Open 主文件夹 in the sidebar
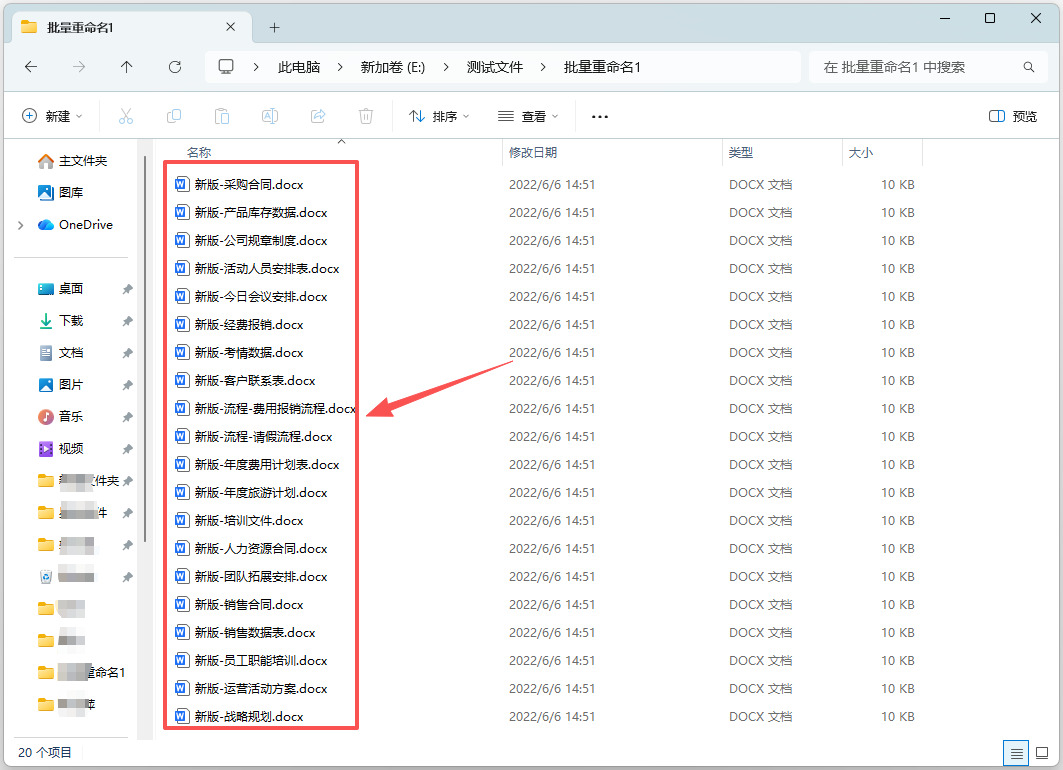This screenshot has width=1063, height=770. (x=73, y=161)
